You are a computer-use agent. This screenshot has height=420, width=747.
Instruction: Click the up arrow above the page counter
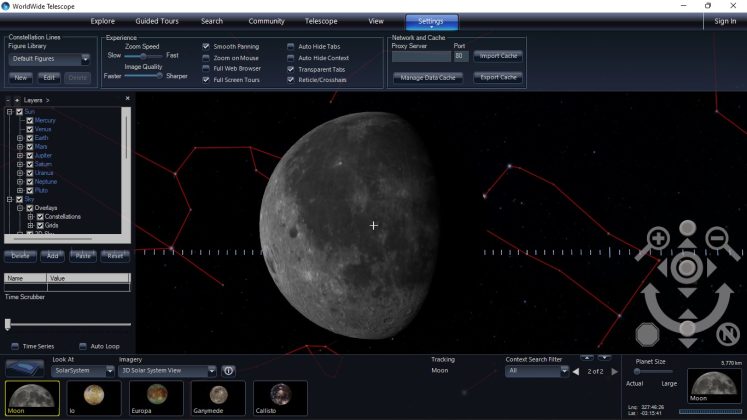pyautogui.click(x=587, y=357)
